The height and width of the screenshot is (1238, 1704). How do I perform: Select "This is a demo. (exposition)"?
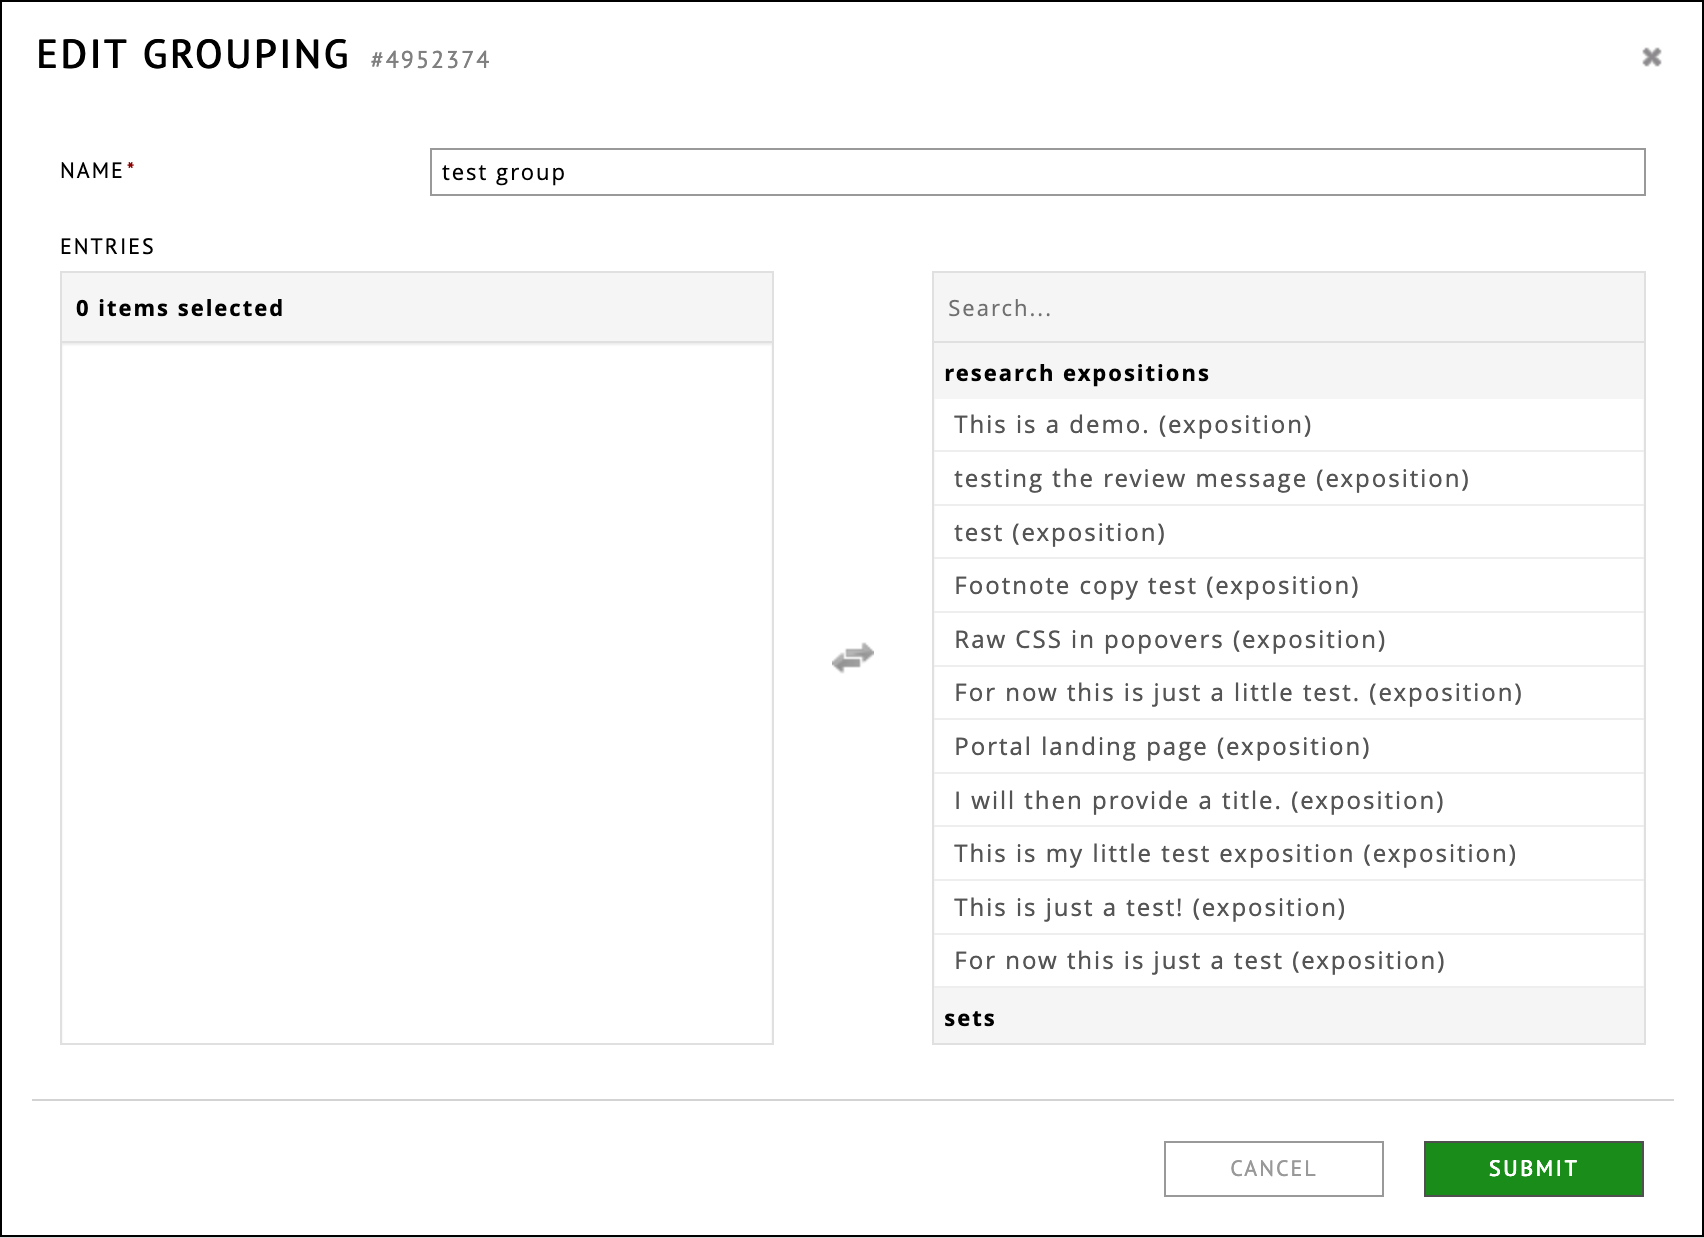[x=1288, y=425]
